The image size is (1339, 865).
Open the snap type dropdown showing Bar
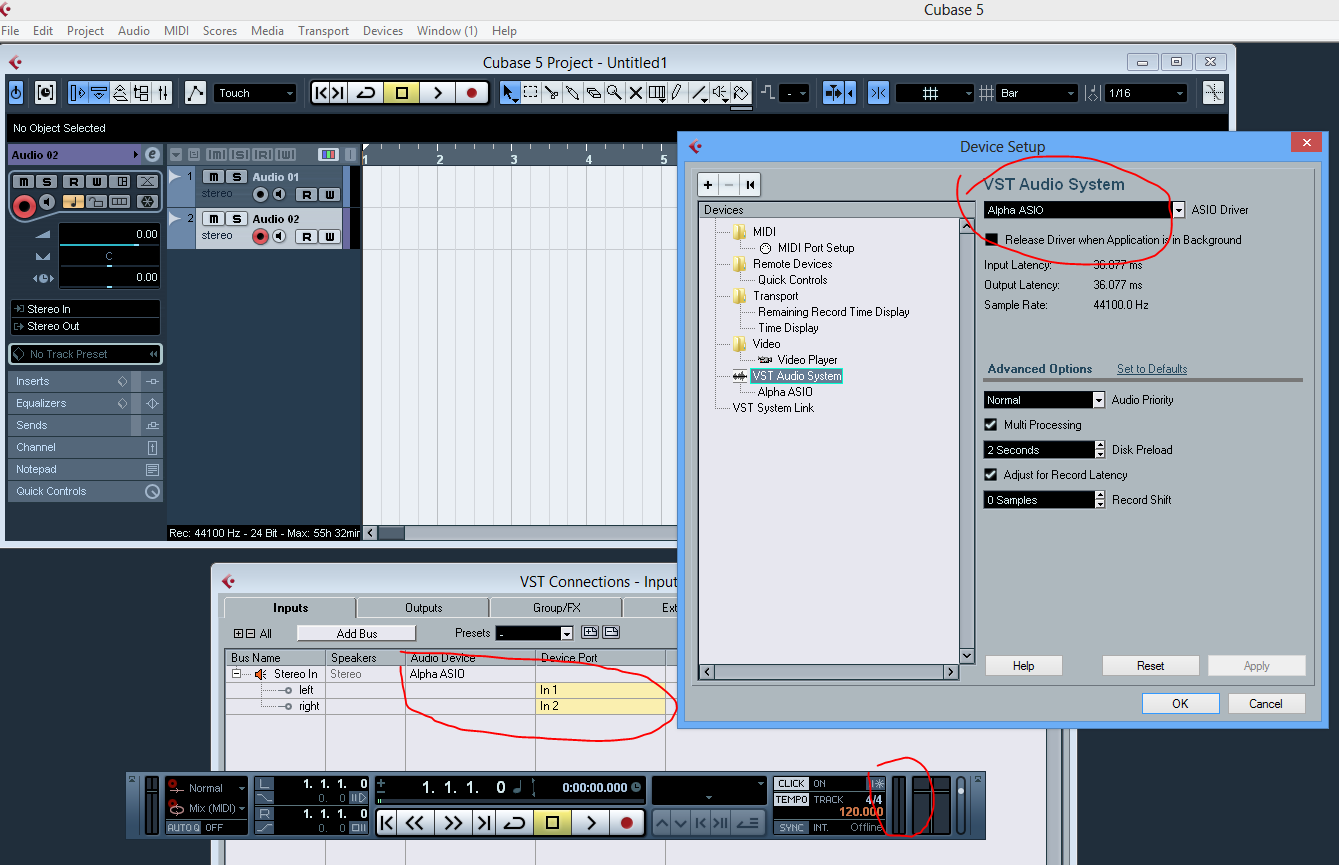point(1038,93)
